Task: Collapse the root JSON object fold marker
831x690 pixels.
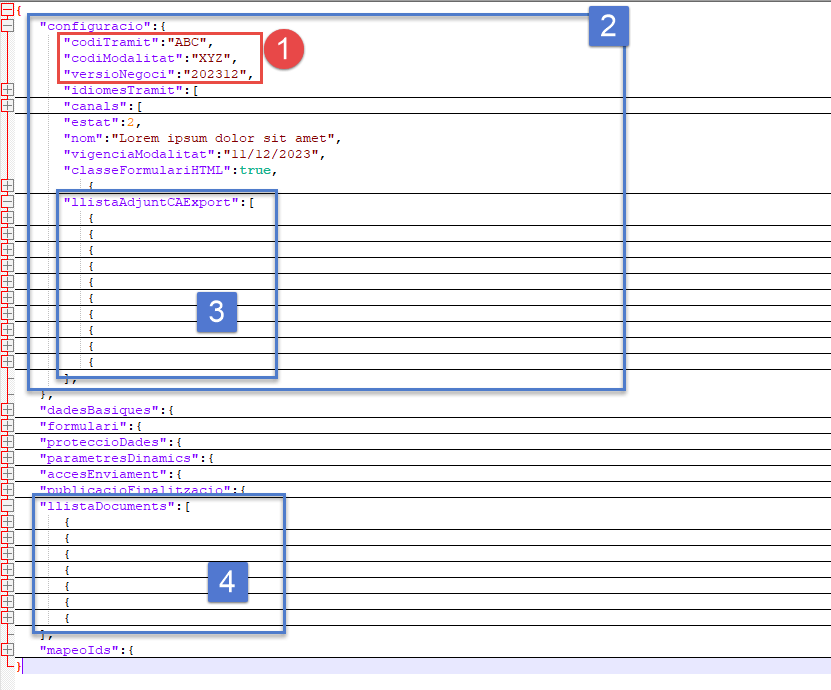Action: click(x=7, y=9)
